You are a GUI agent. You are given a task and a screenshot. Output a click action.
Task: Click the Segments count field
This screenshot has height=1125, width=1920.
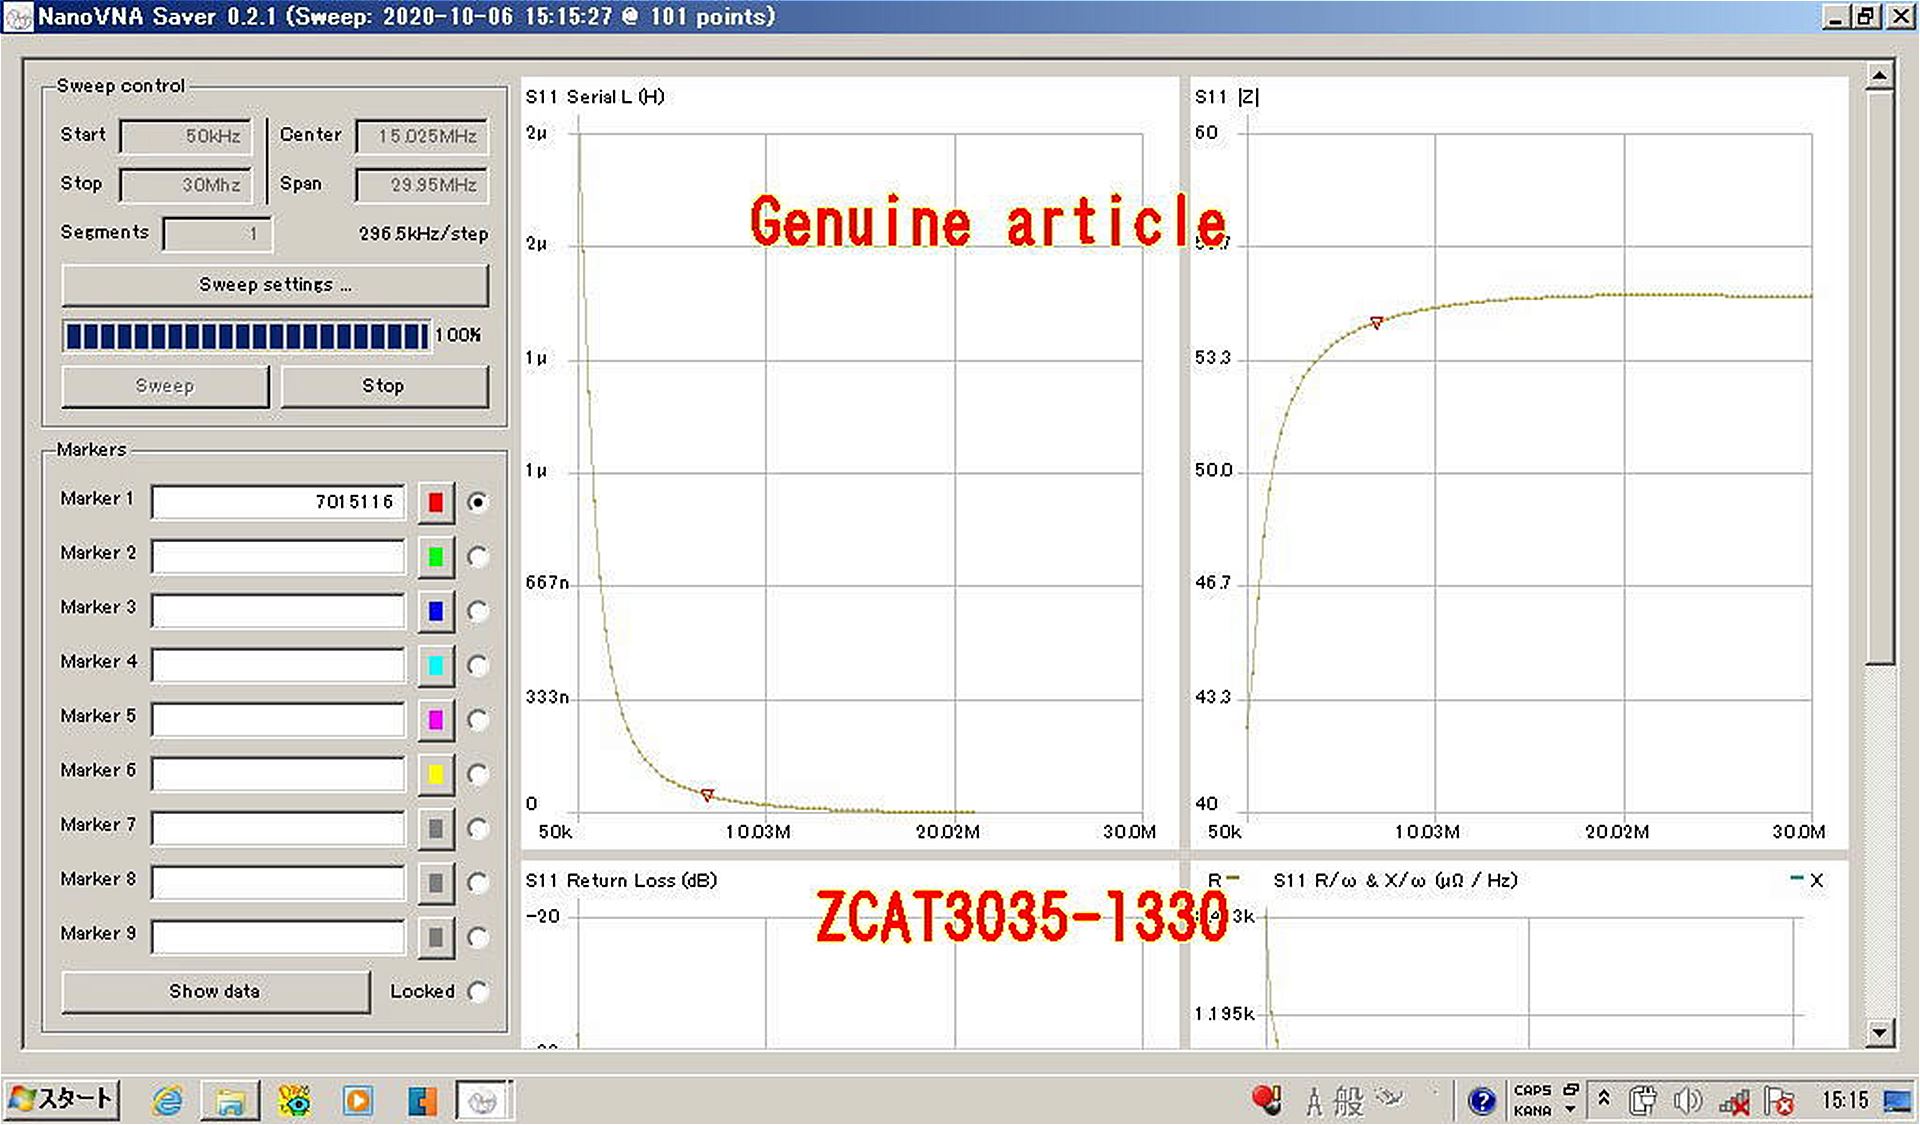click(217, 234)
